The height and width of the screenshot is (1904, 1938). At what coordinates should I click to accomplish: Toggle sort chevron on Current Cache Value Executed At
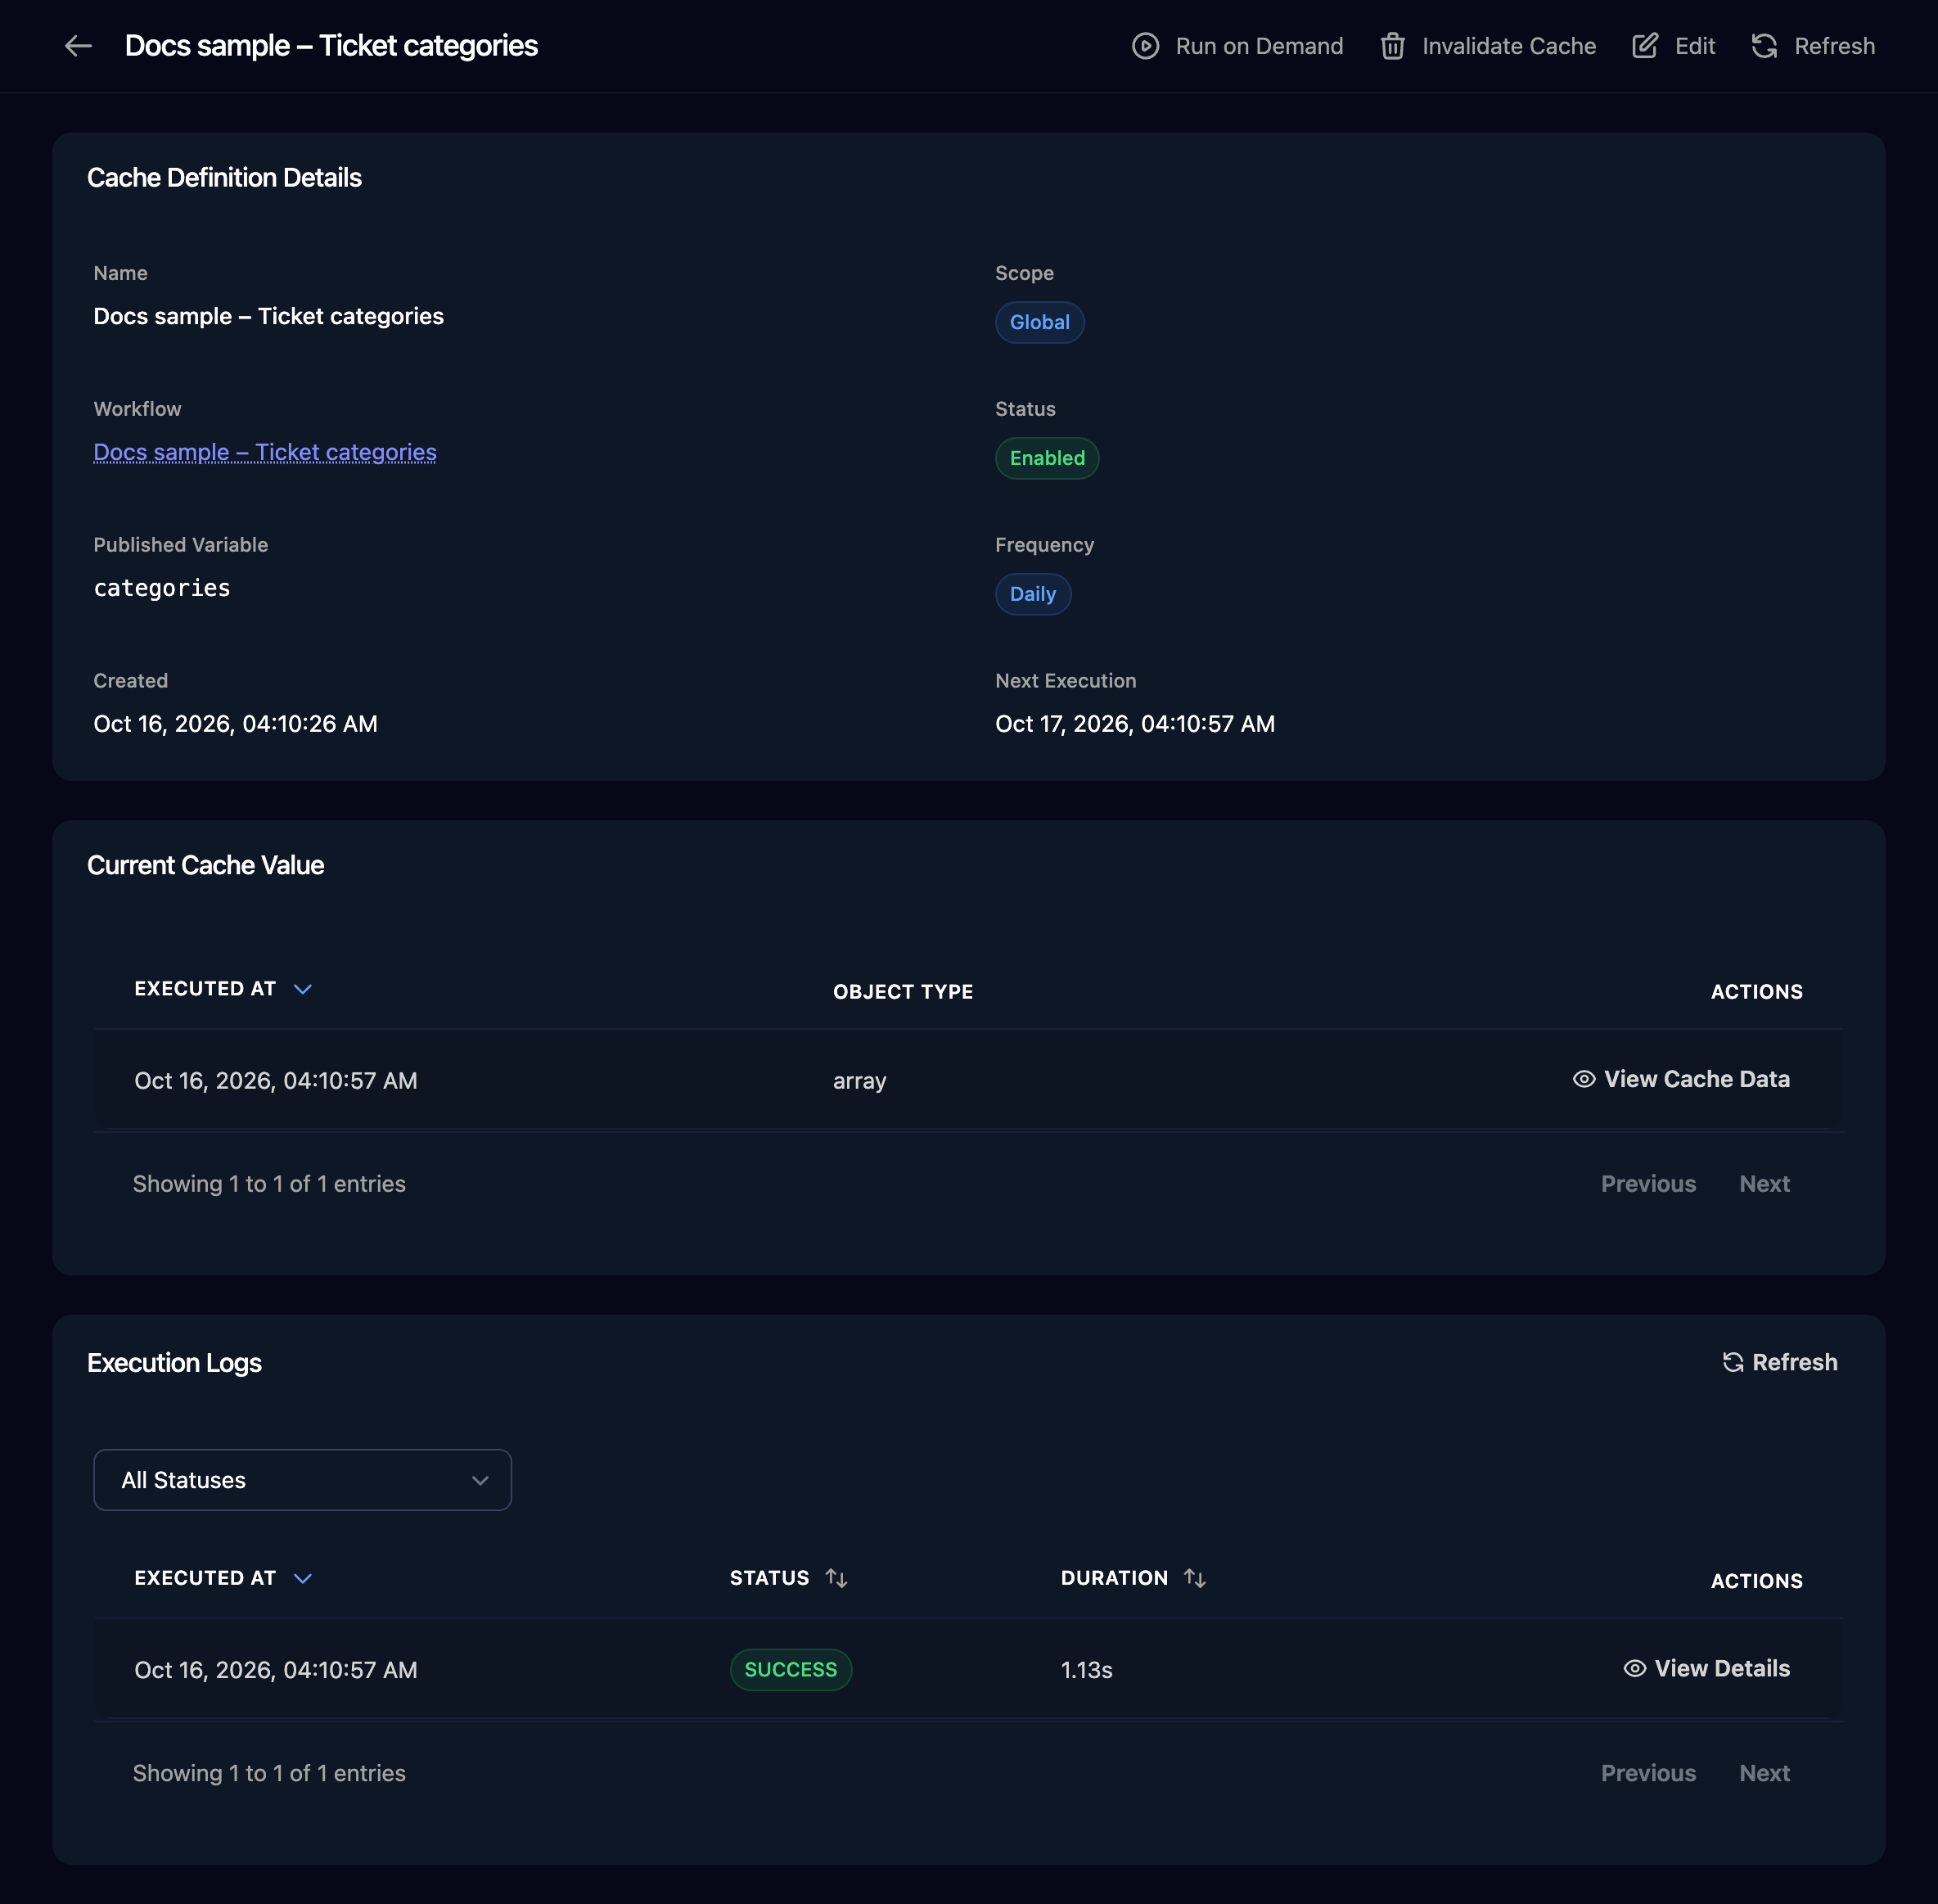pyautogui.click(x=302, y=989)
